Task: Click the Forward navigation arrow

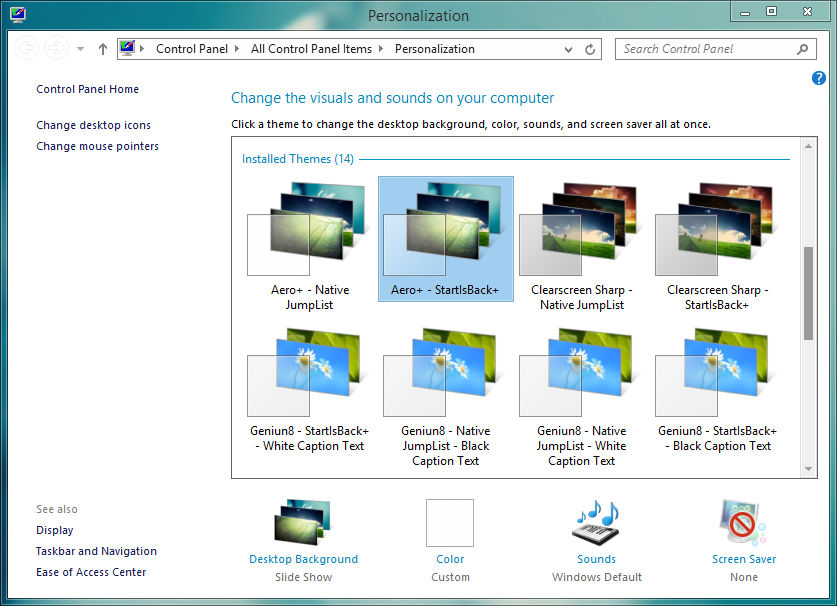Action: (56, 49)
